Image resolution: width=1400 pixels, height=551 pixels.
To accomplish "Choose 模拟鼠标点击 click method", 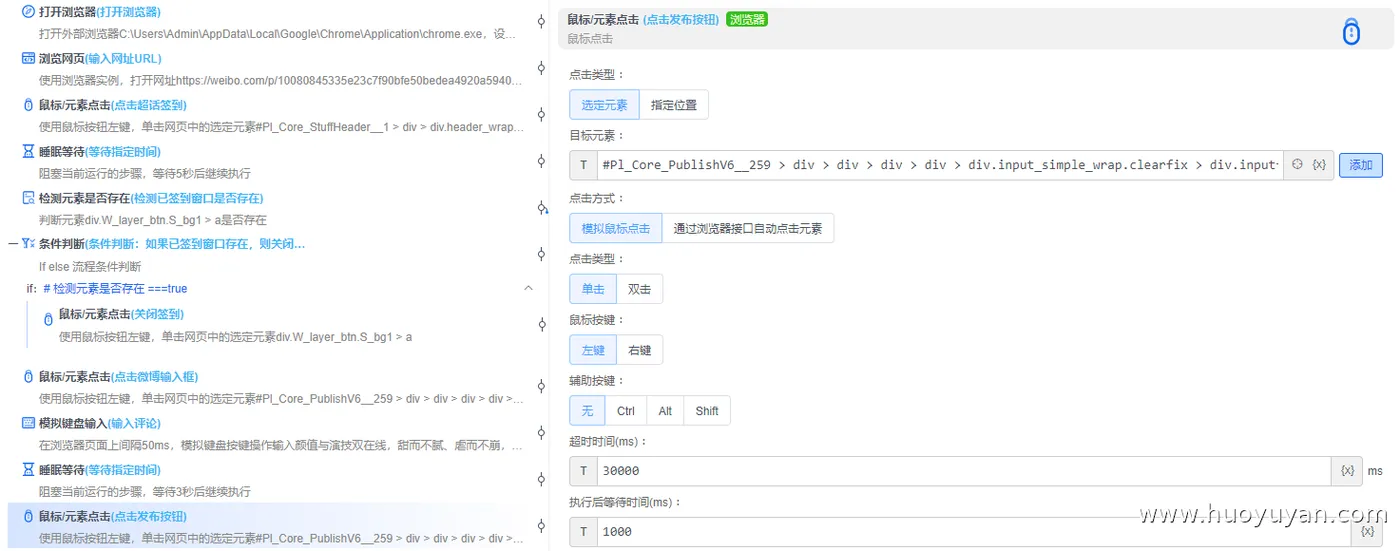I will coord(616,228).
